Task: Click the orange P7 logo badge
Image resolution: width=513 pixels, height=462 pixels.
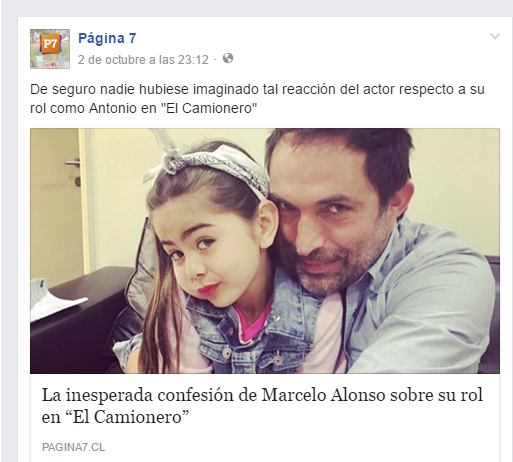Action: click(x=50, y=44)
